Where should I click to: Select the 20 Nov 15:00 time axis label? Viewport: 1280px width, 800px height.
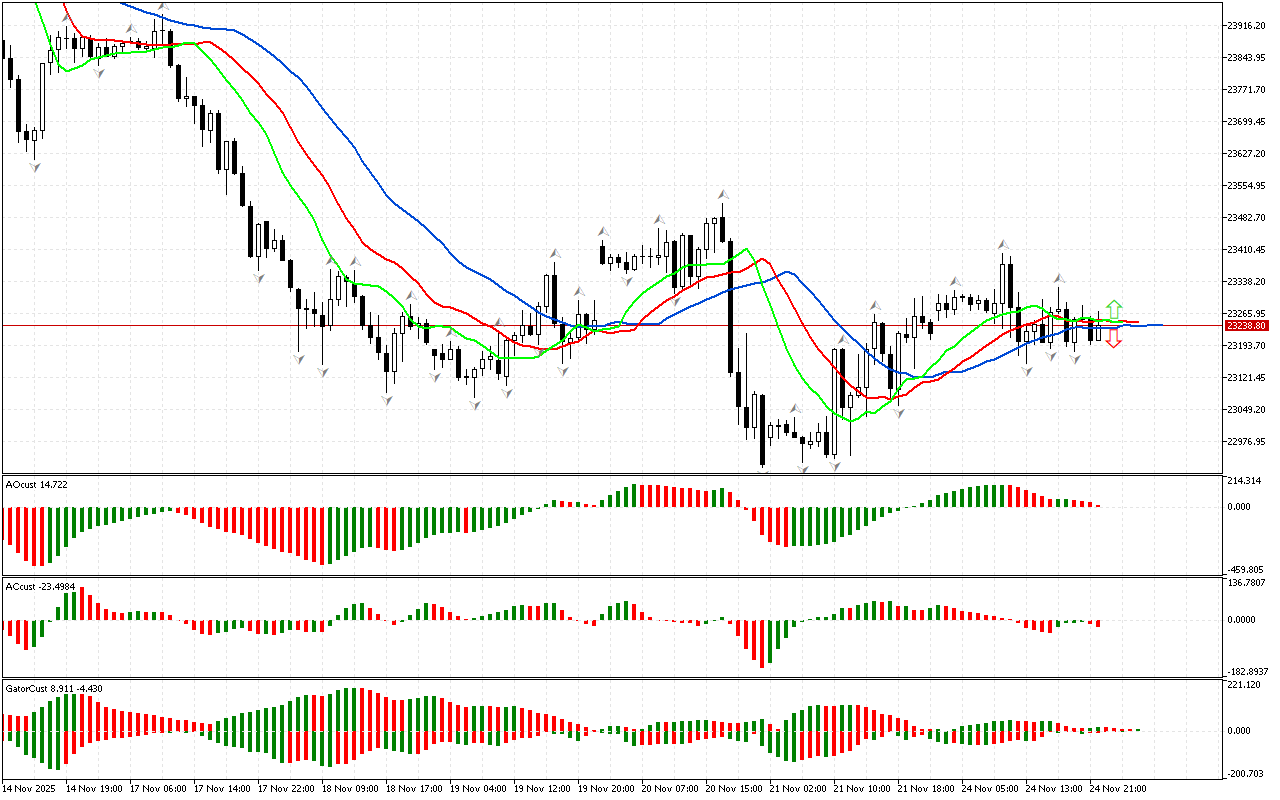click(x=730, y=789)
